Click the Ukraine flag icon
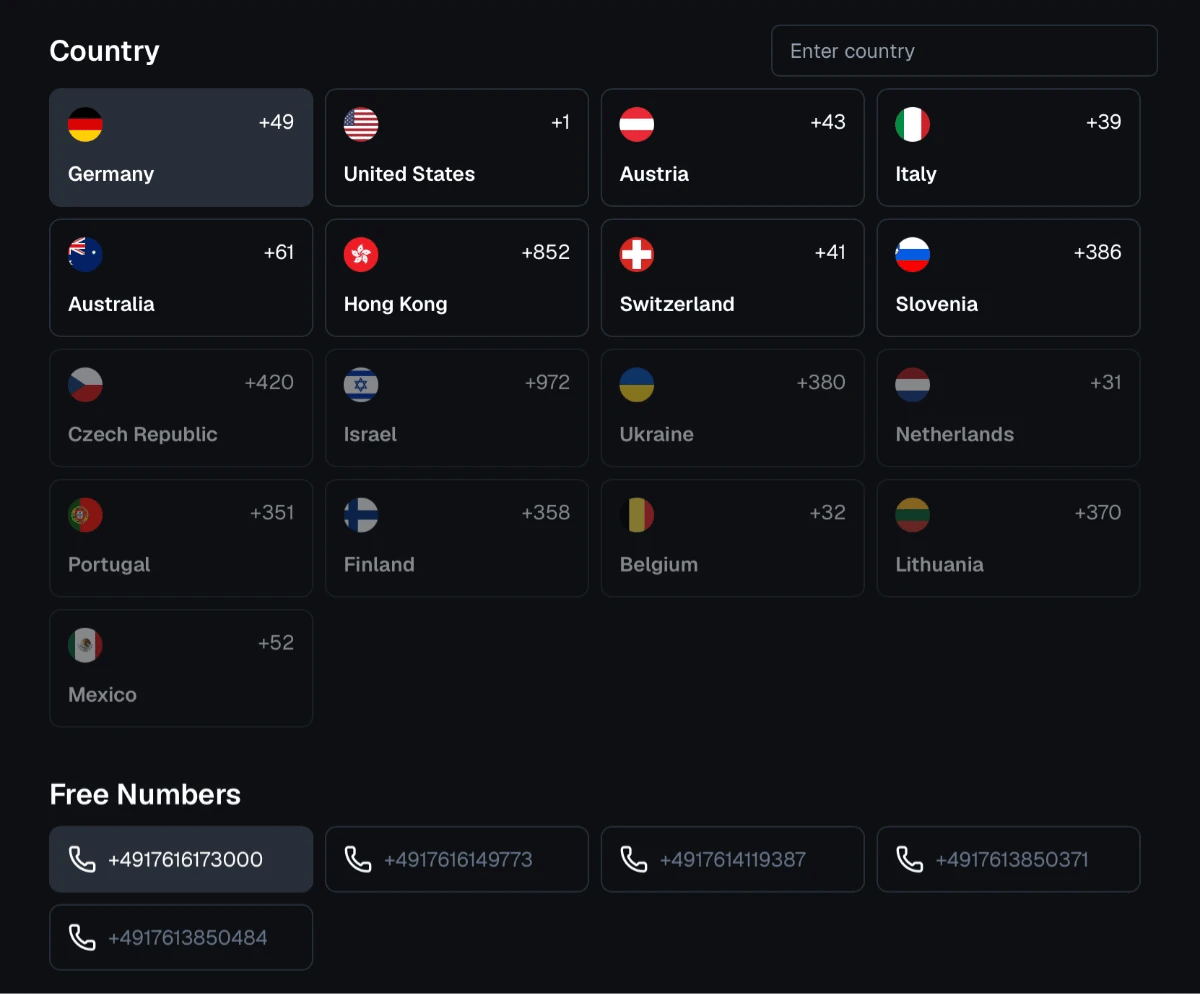 coord(637,385)
